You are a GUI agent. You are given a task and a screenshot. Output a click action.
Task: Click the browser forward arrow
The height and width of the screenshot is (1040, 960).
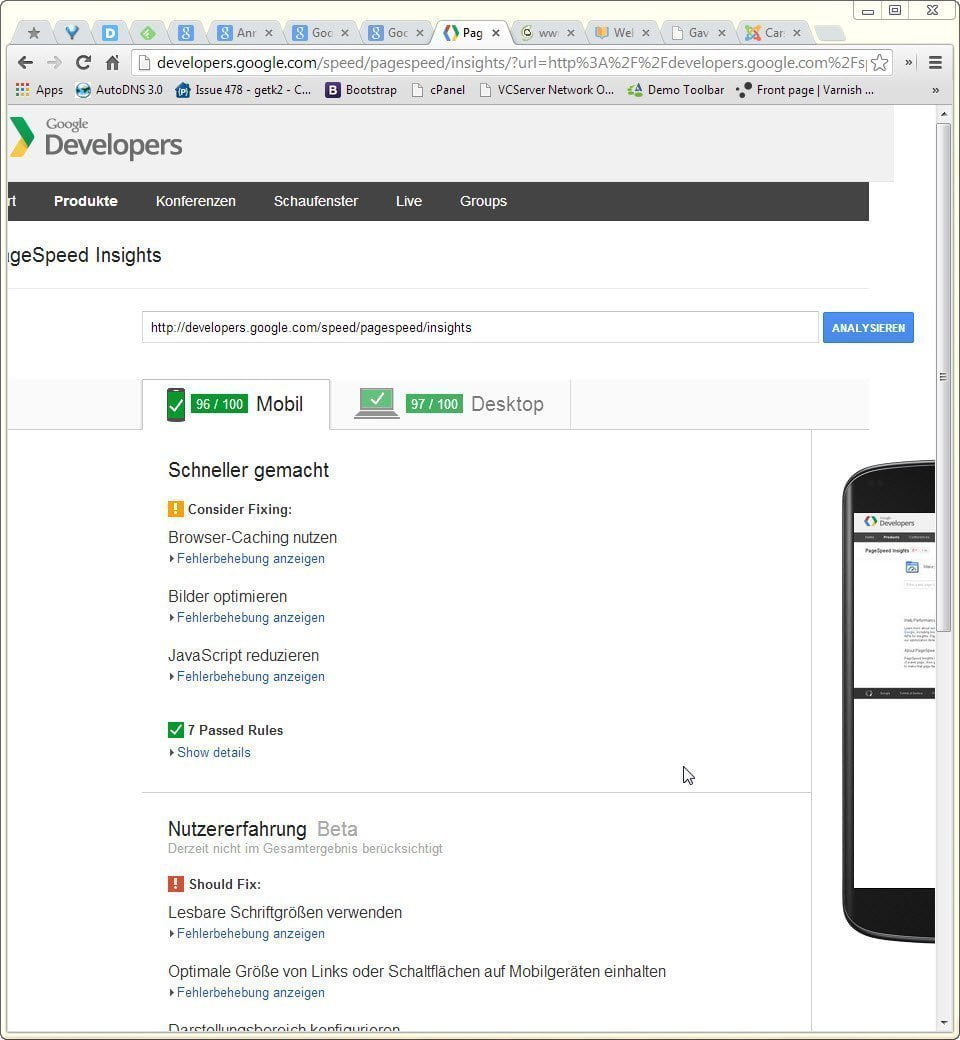54,62
